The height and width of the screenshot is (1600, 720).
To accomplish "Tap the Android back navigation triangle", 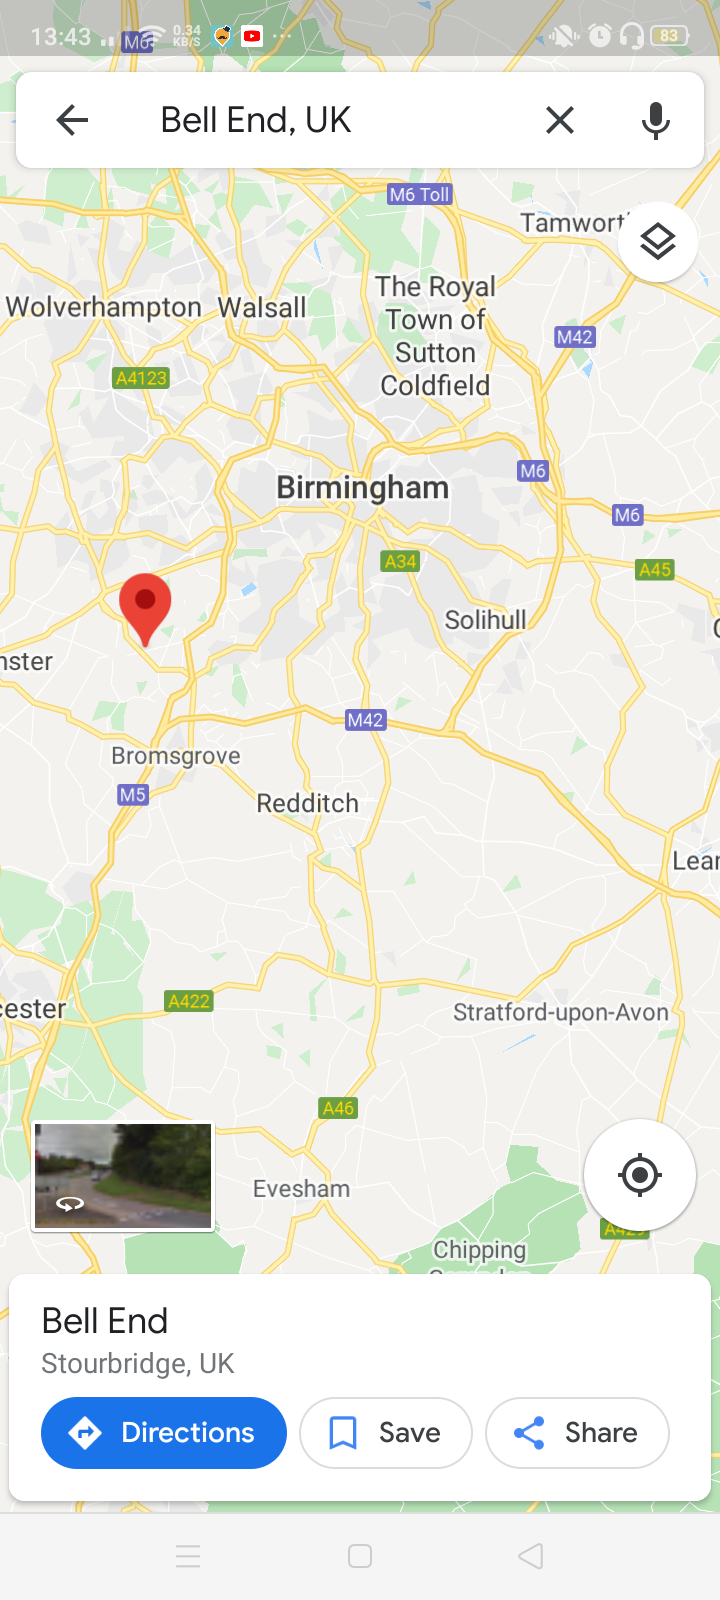I will [x=531, y=1556].
